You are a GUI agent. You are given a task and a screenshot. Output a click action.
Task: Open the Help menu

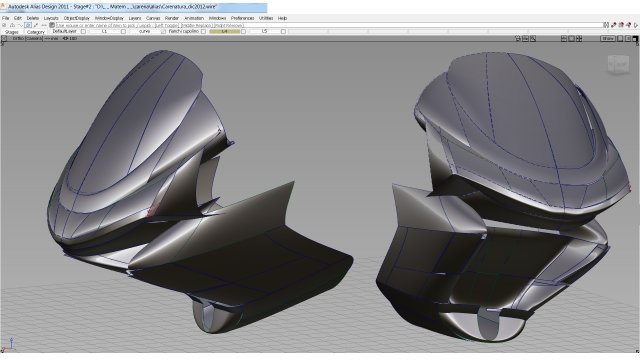coord(282,18)
